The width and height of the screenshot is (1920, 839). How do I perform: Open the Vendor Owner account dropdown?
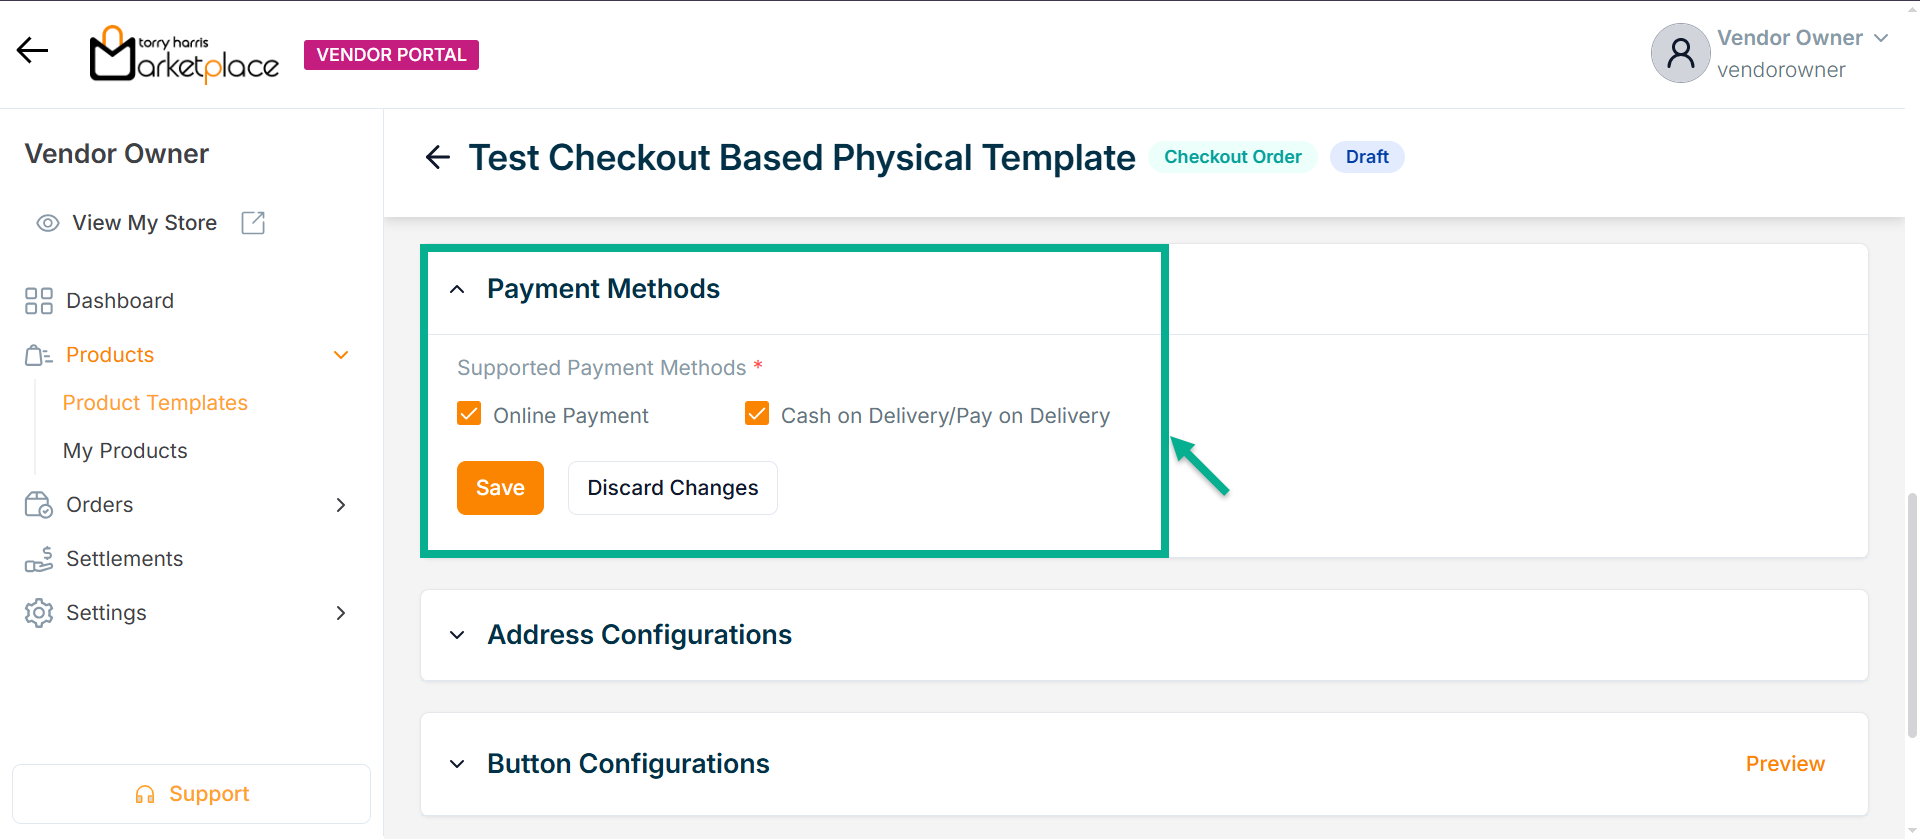tap(1880, 38)
